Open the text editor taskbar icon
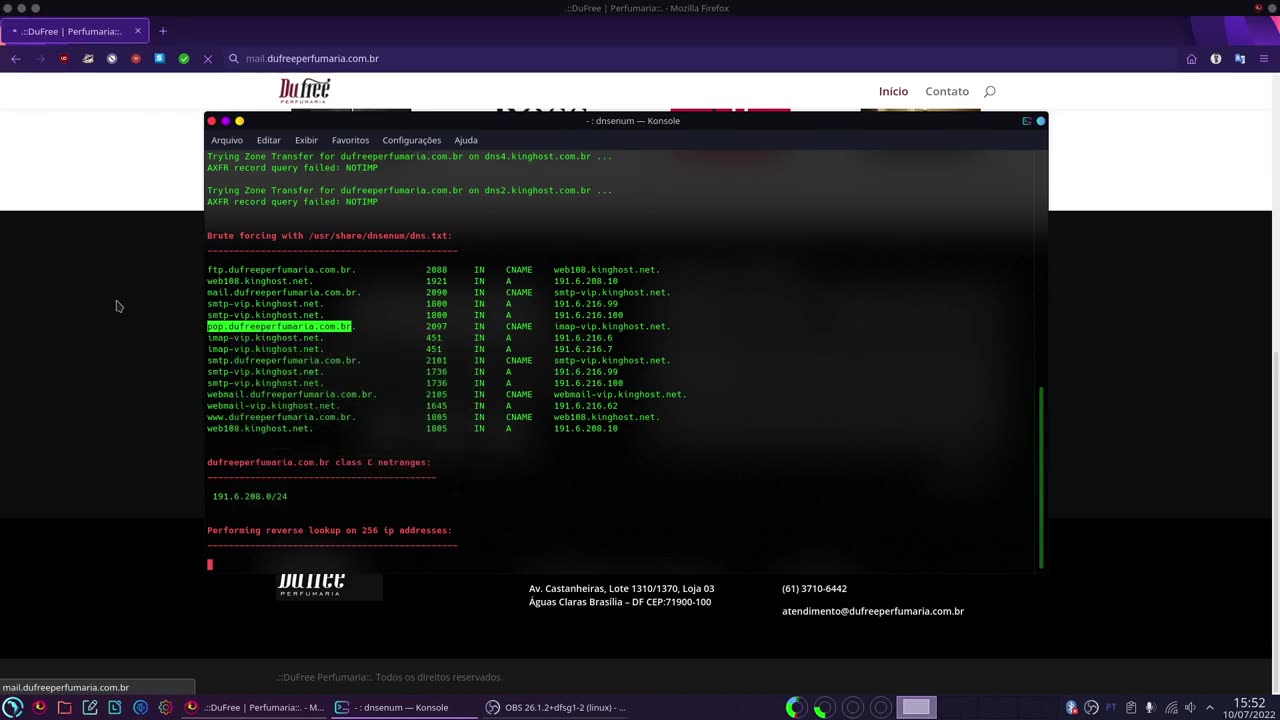The width and height of the screenshot is (1280, 720). pyautogui.click(x=90, y=707)
